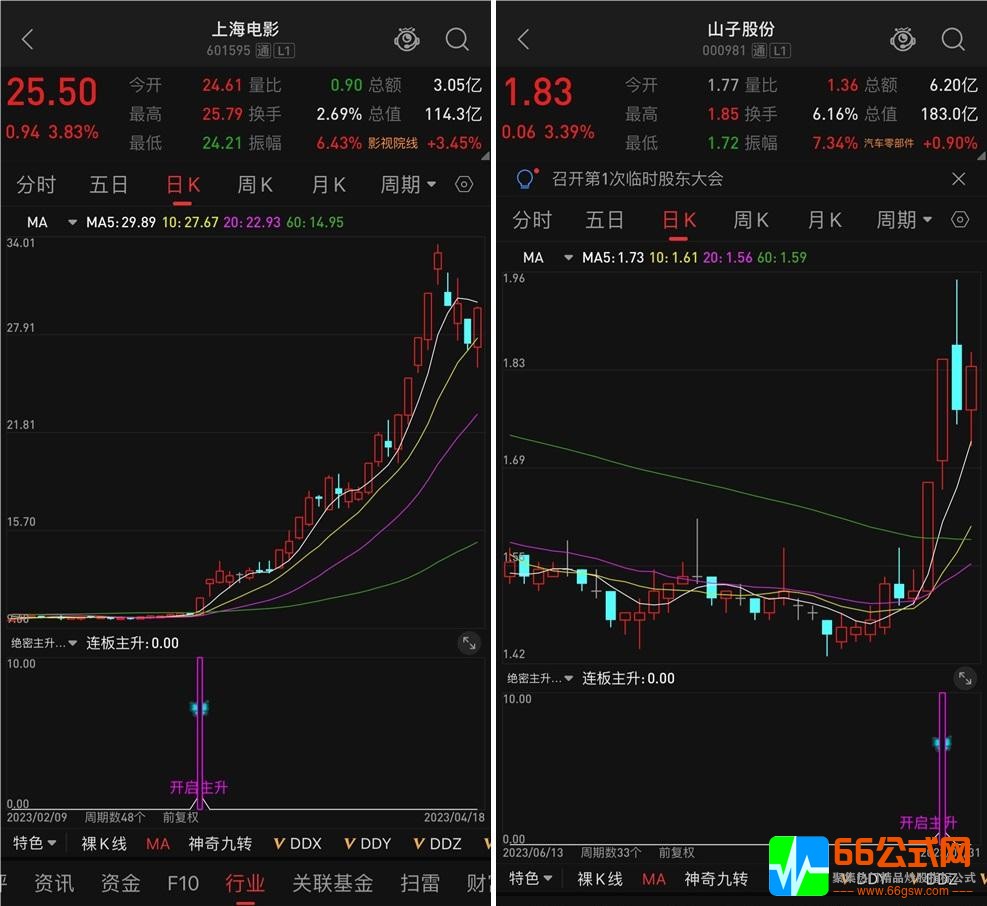Select DDY indicator on 上海电影 bar

click(368, 844)
